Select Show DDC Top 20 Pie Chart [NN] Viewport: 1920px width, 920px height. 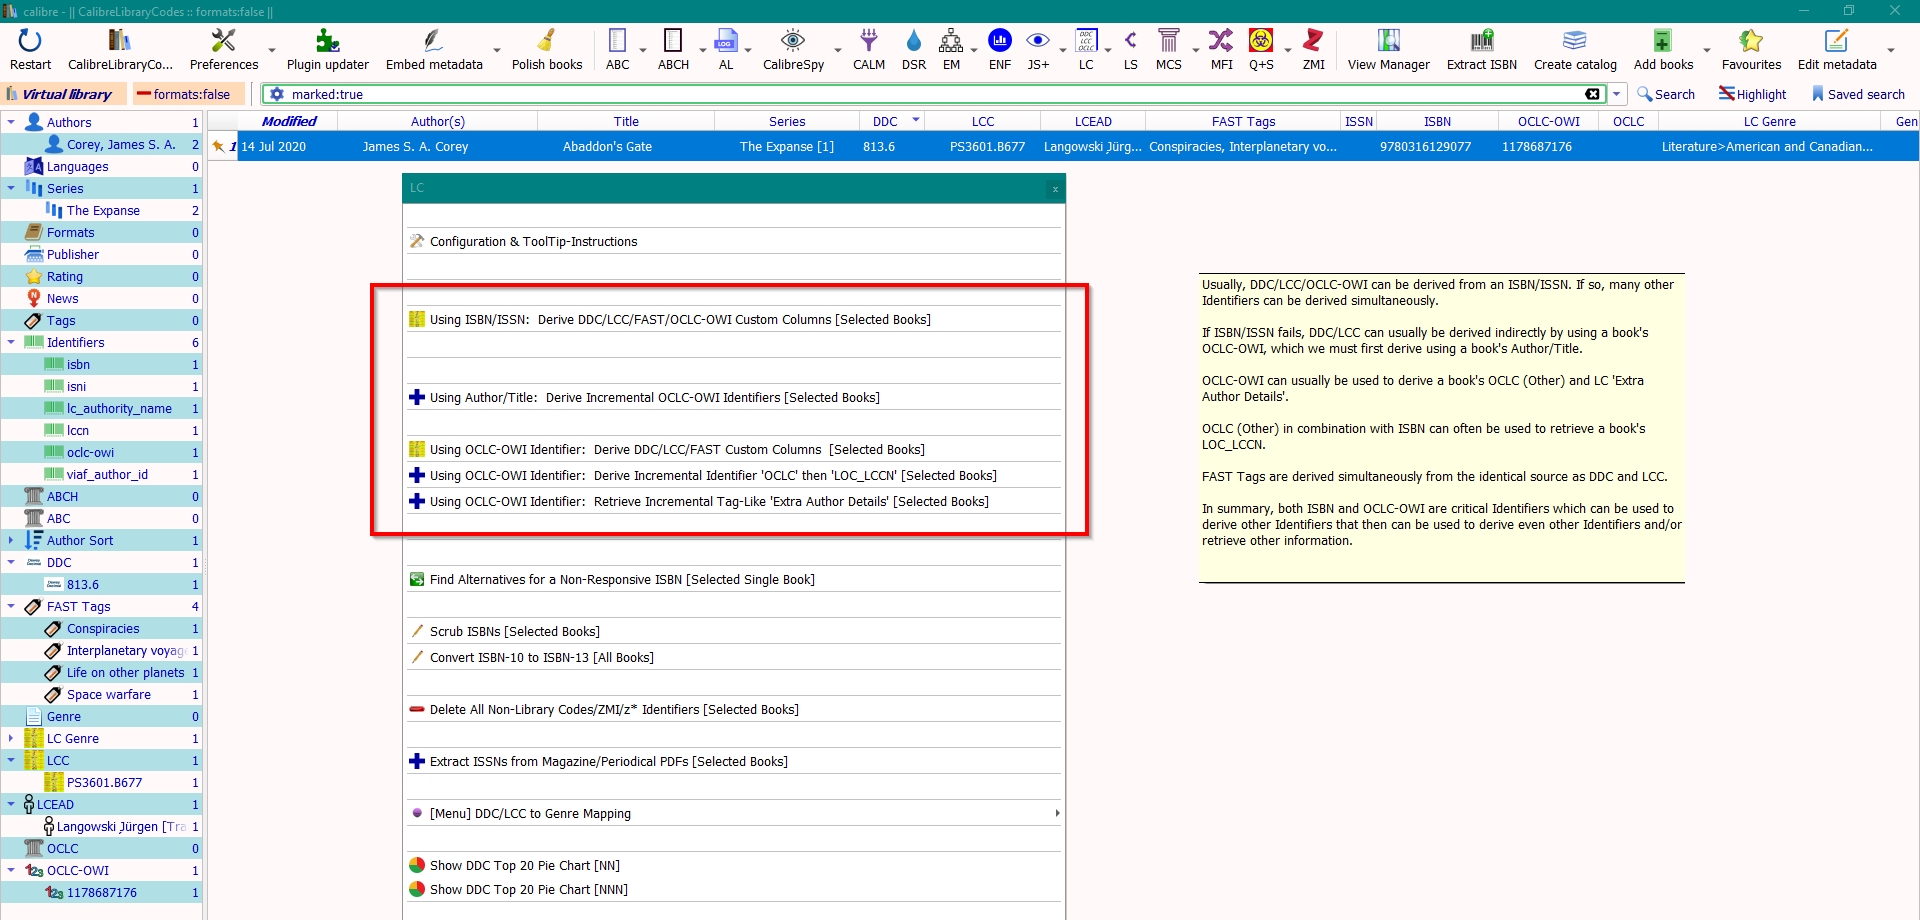click(x=734, y=865)
